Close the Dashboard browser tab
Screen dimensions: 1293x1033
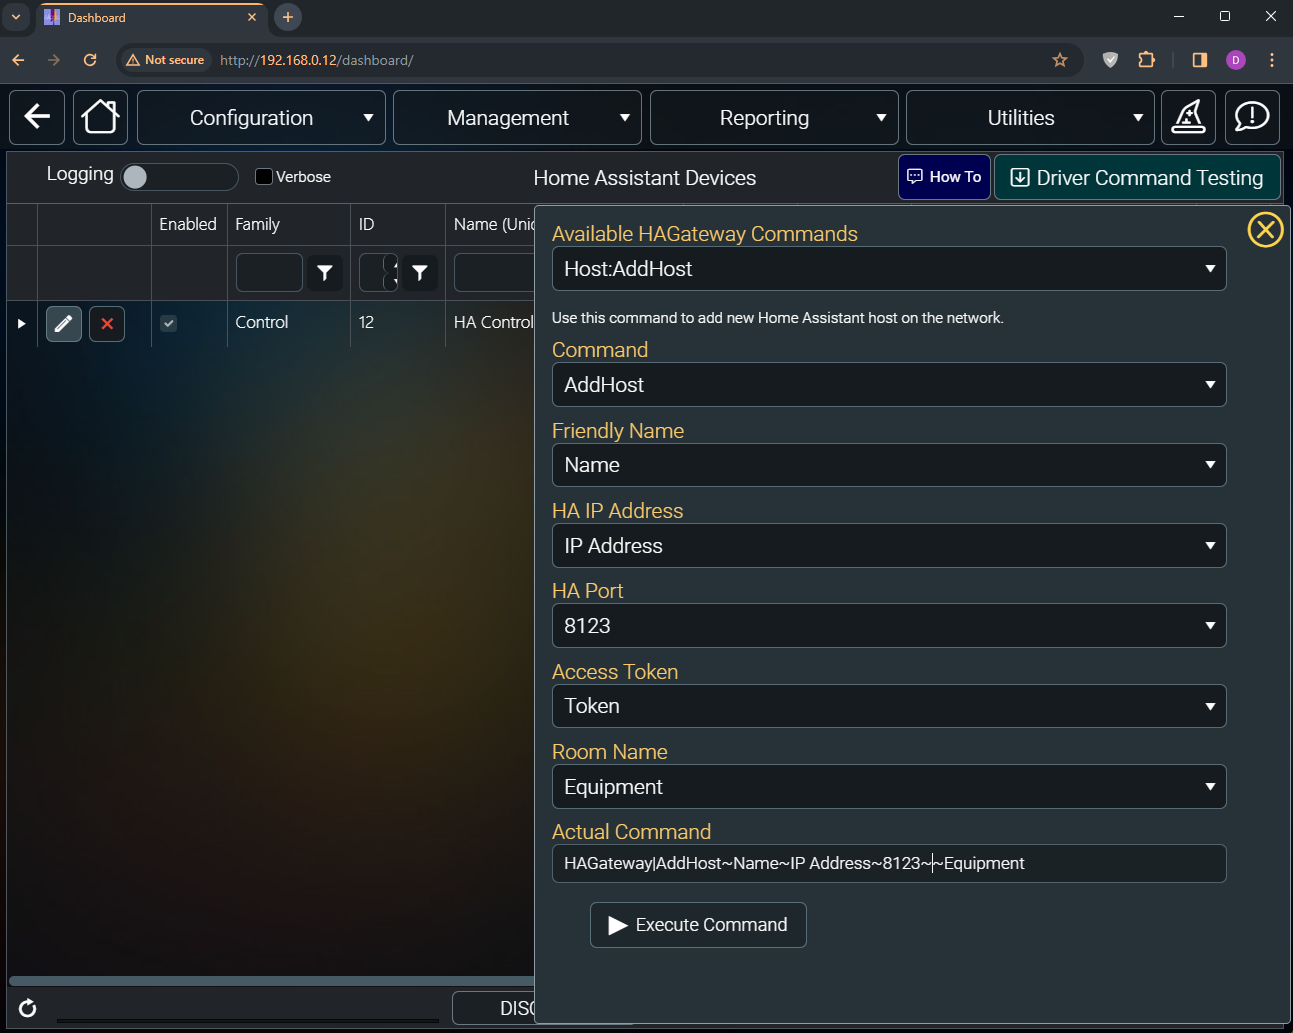[252, 17]
